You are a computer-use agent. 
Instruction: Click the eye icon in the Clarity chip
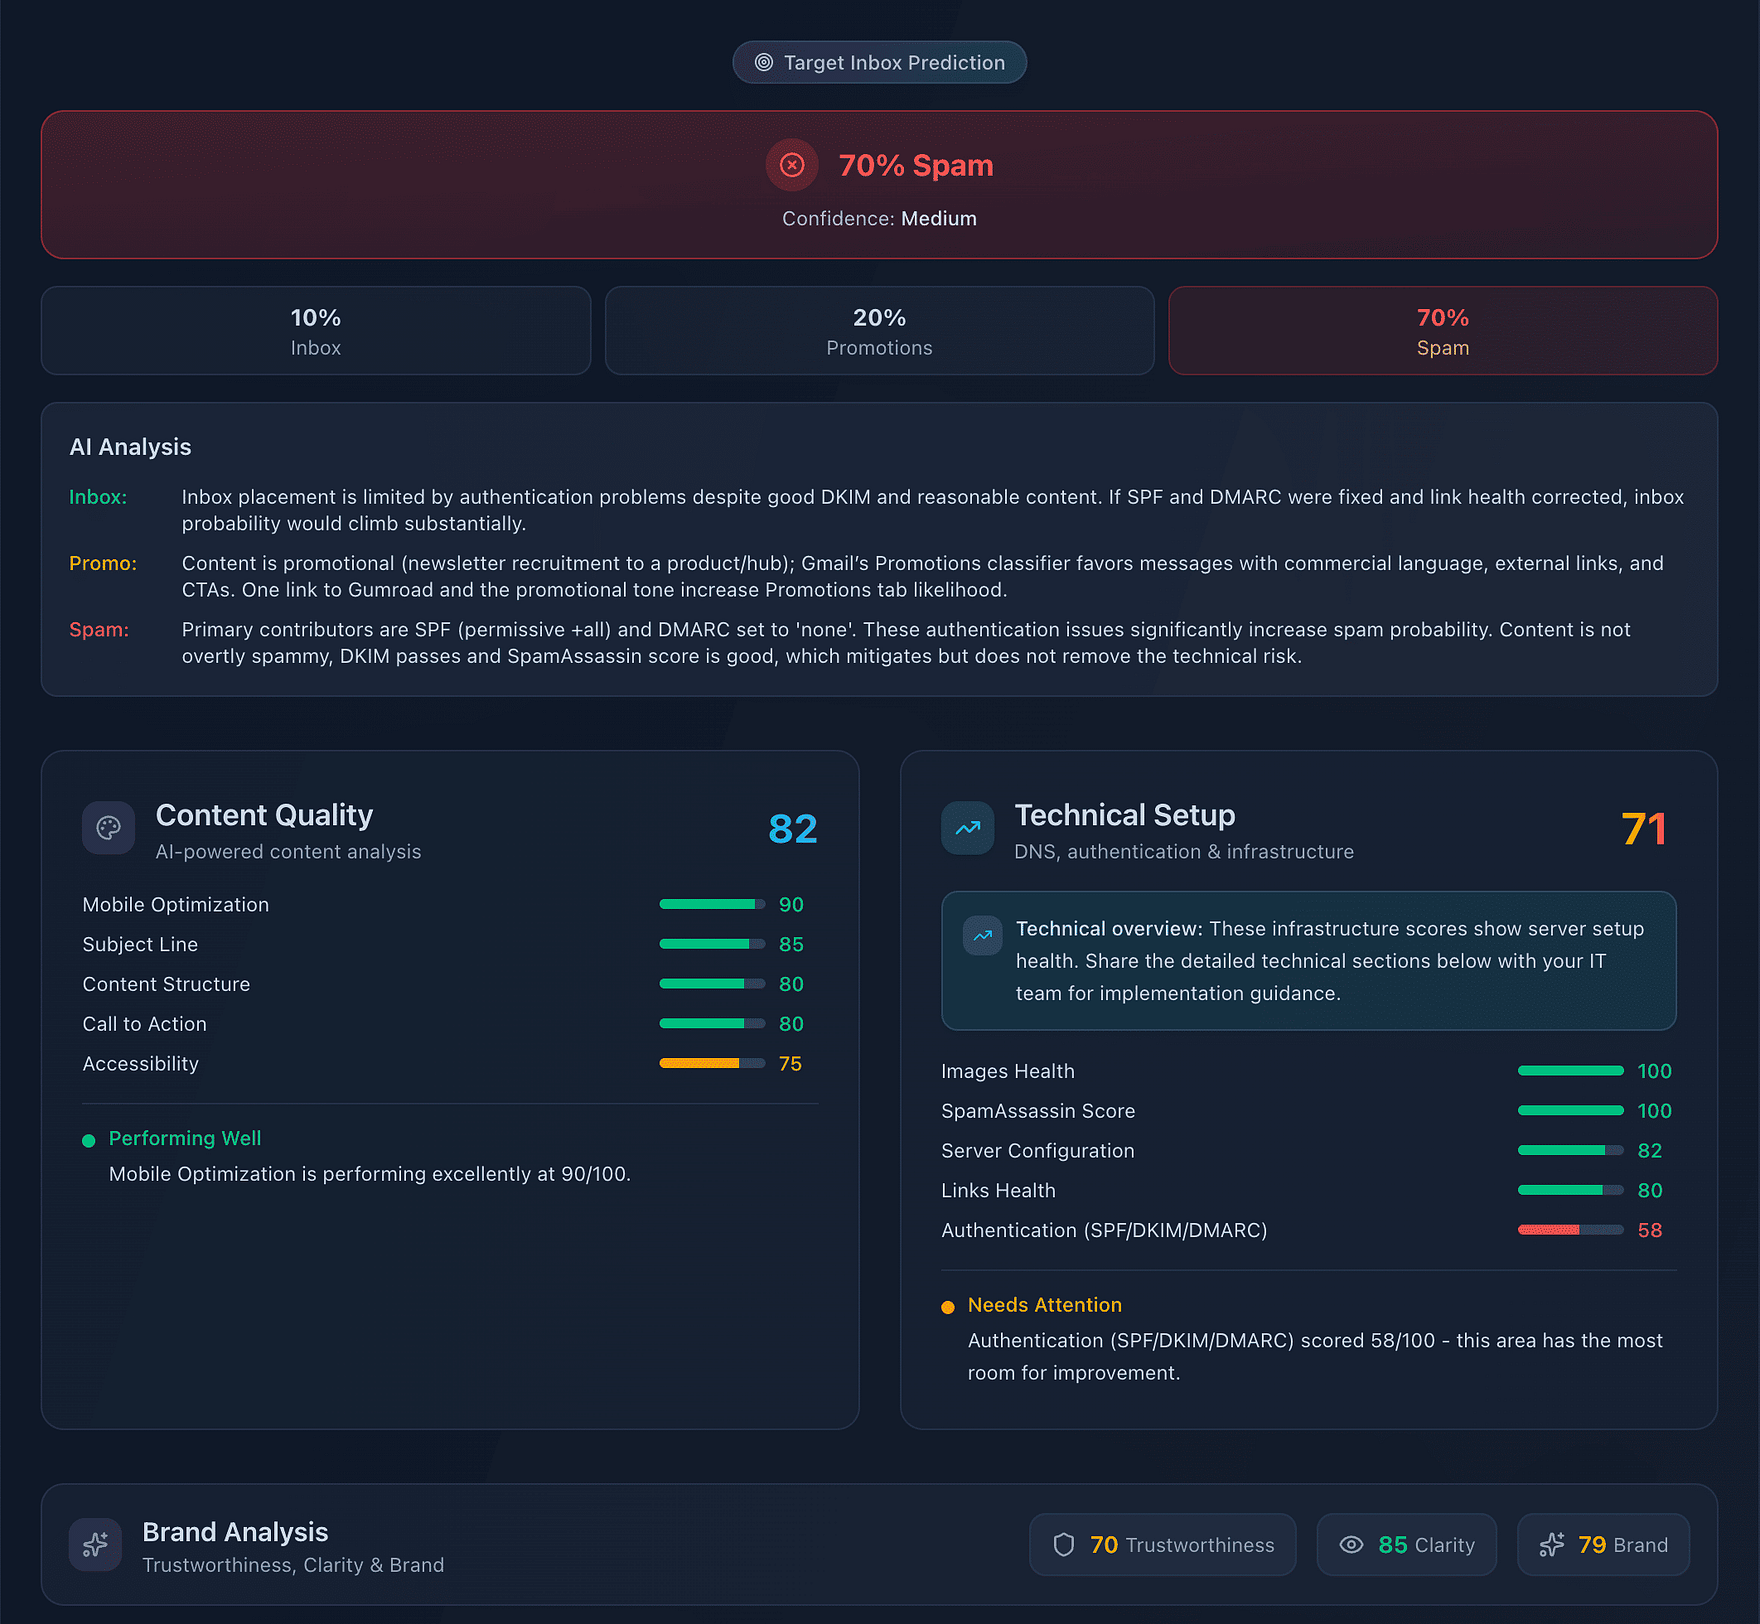pos(1351,1545)
